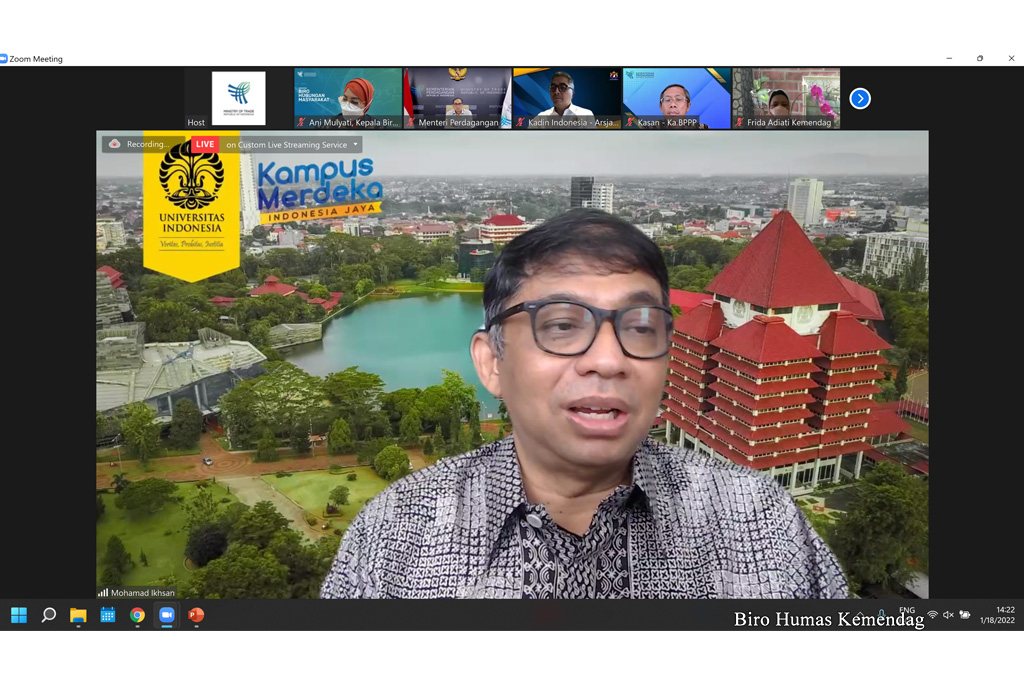This screenshot has width=1024, height=682.
Task: Select the Kadin Indonesia video thumbnail
Action: (567, 98)
